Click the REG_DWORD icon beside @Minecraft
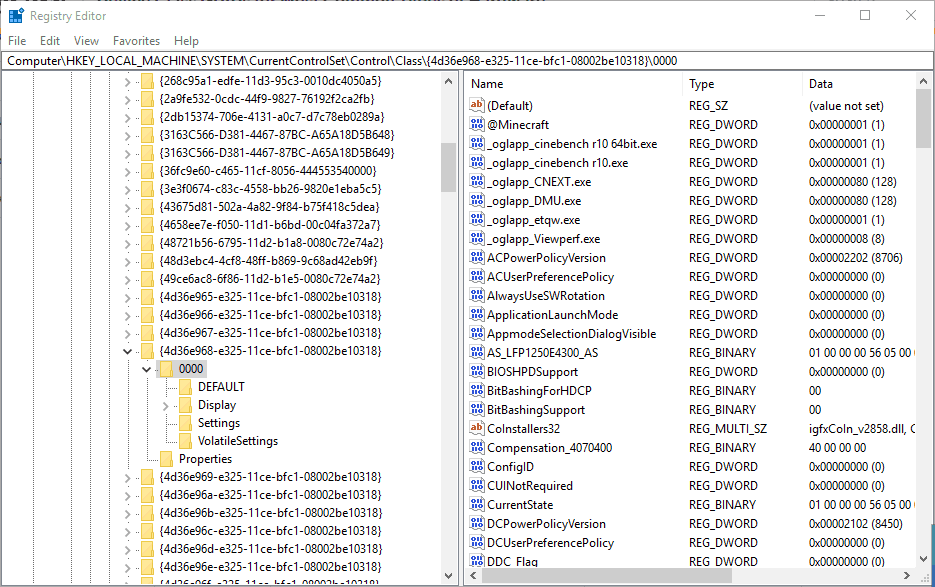935x587 pixels. (x=478, y=124)
